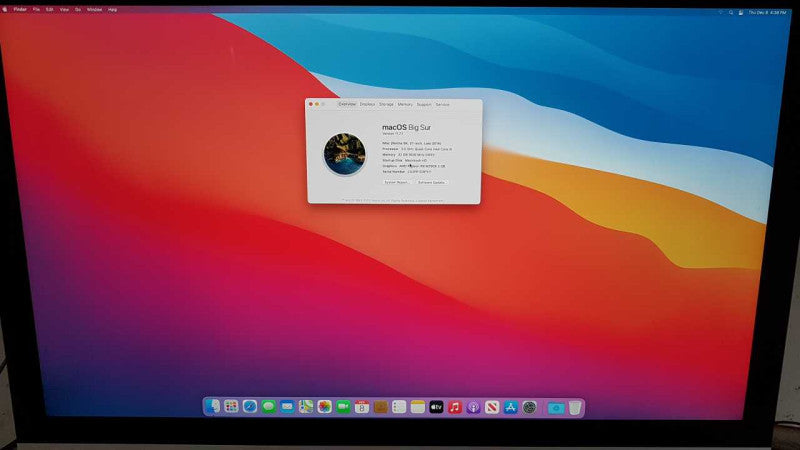The width and height of the screenshot is (800, 450).
Task: Select the Overview tab
Action: pyautogui.click(x=347, y=104)
